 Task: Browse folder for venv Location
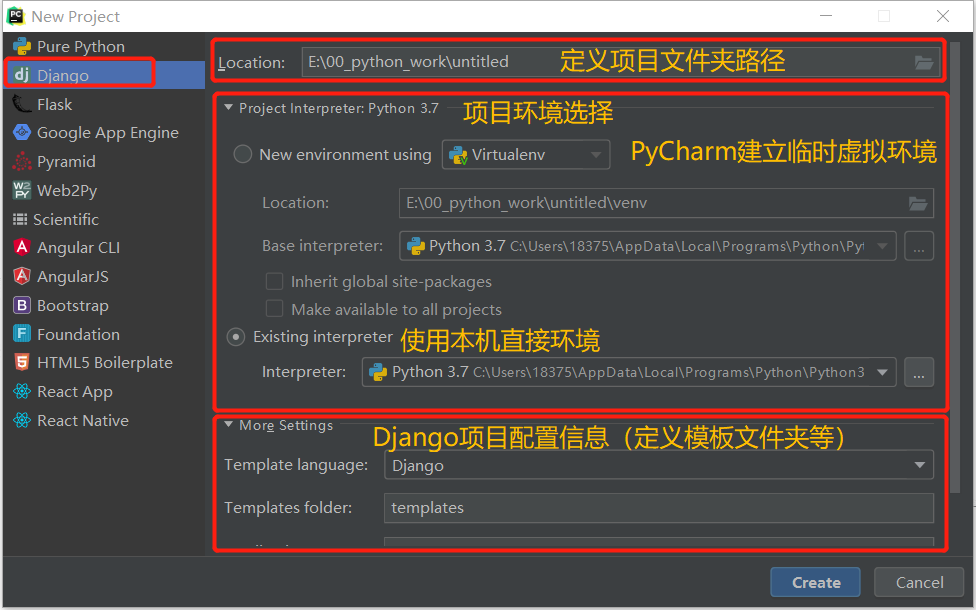point(918,204)
